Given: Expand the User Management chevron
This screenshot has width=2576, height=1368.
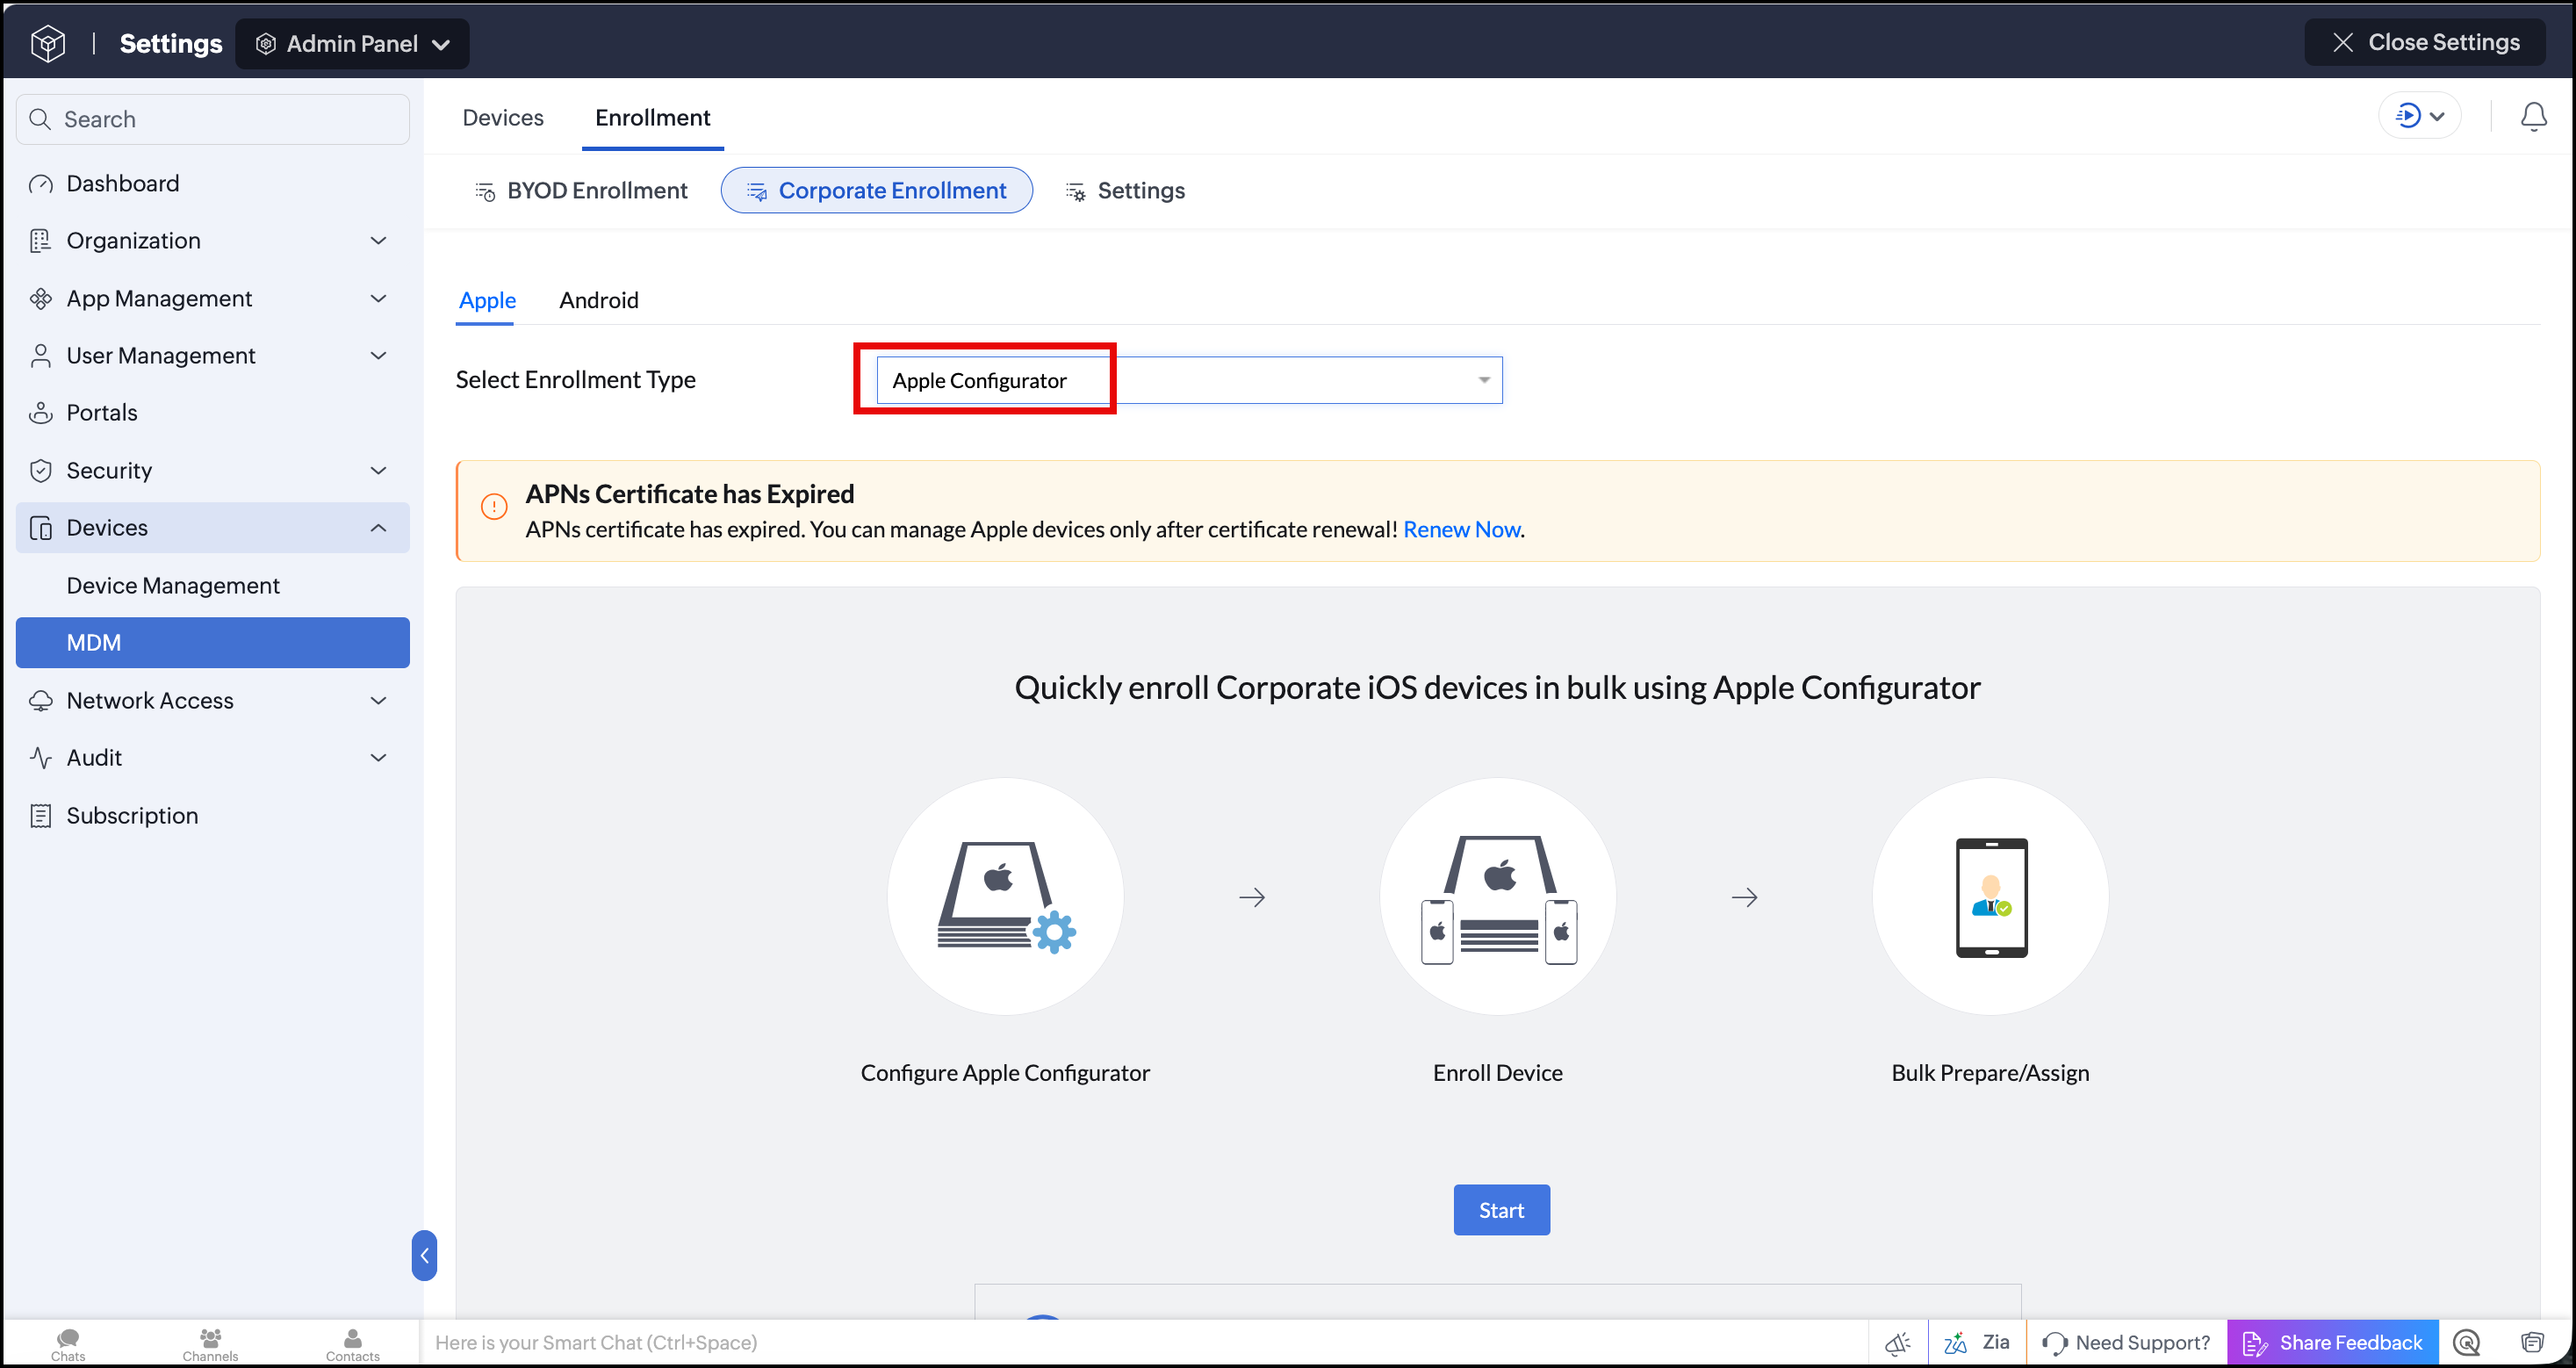Looking at the screenshot, I should point(378,356).
